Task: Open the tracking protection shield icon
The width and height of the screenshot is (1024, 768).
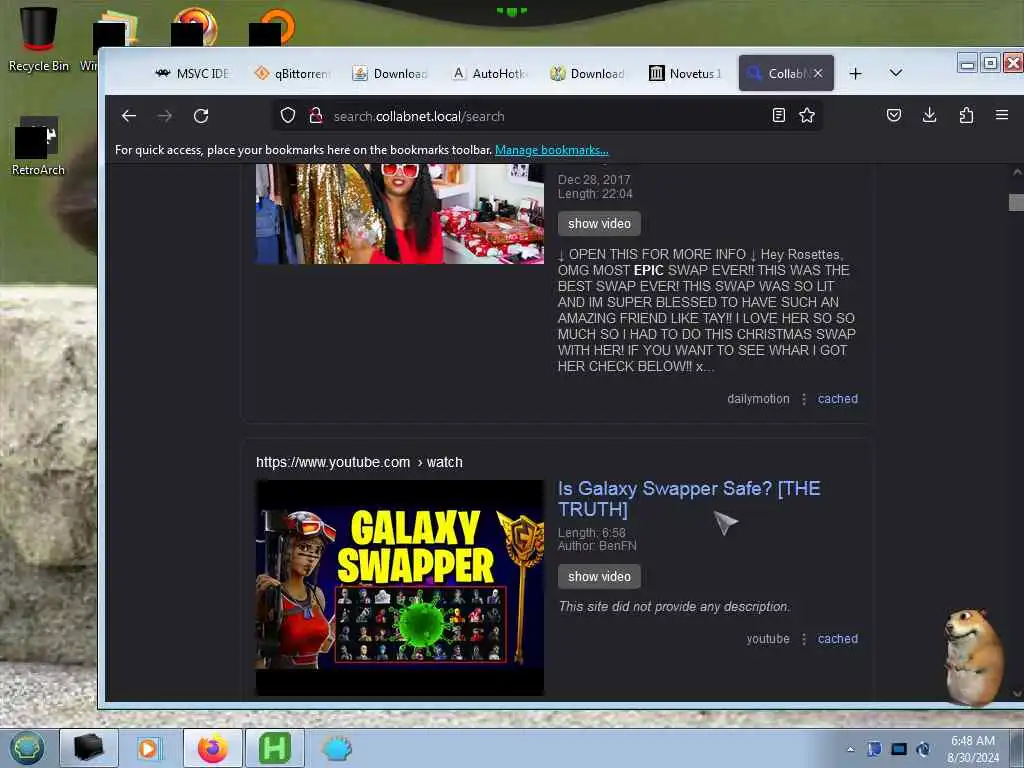Action: click(x=288, y=116)
